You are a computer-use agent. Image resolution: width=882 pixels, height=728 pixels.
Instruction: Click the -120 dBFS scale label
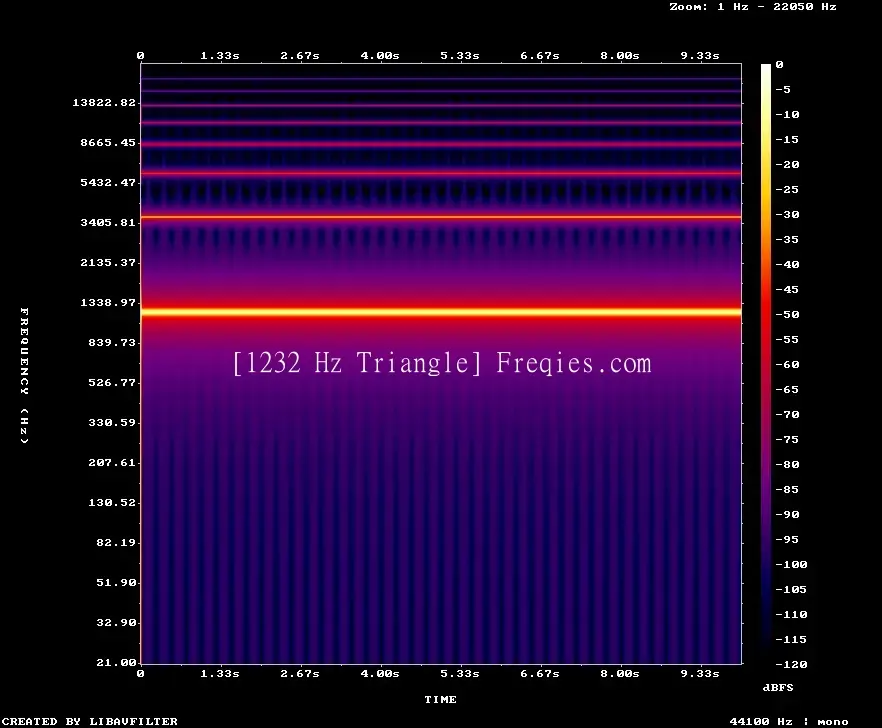(x=791, y=664)
